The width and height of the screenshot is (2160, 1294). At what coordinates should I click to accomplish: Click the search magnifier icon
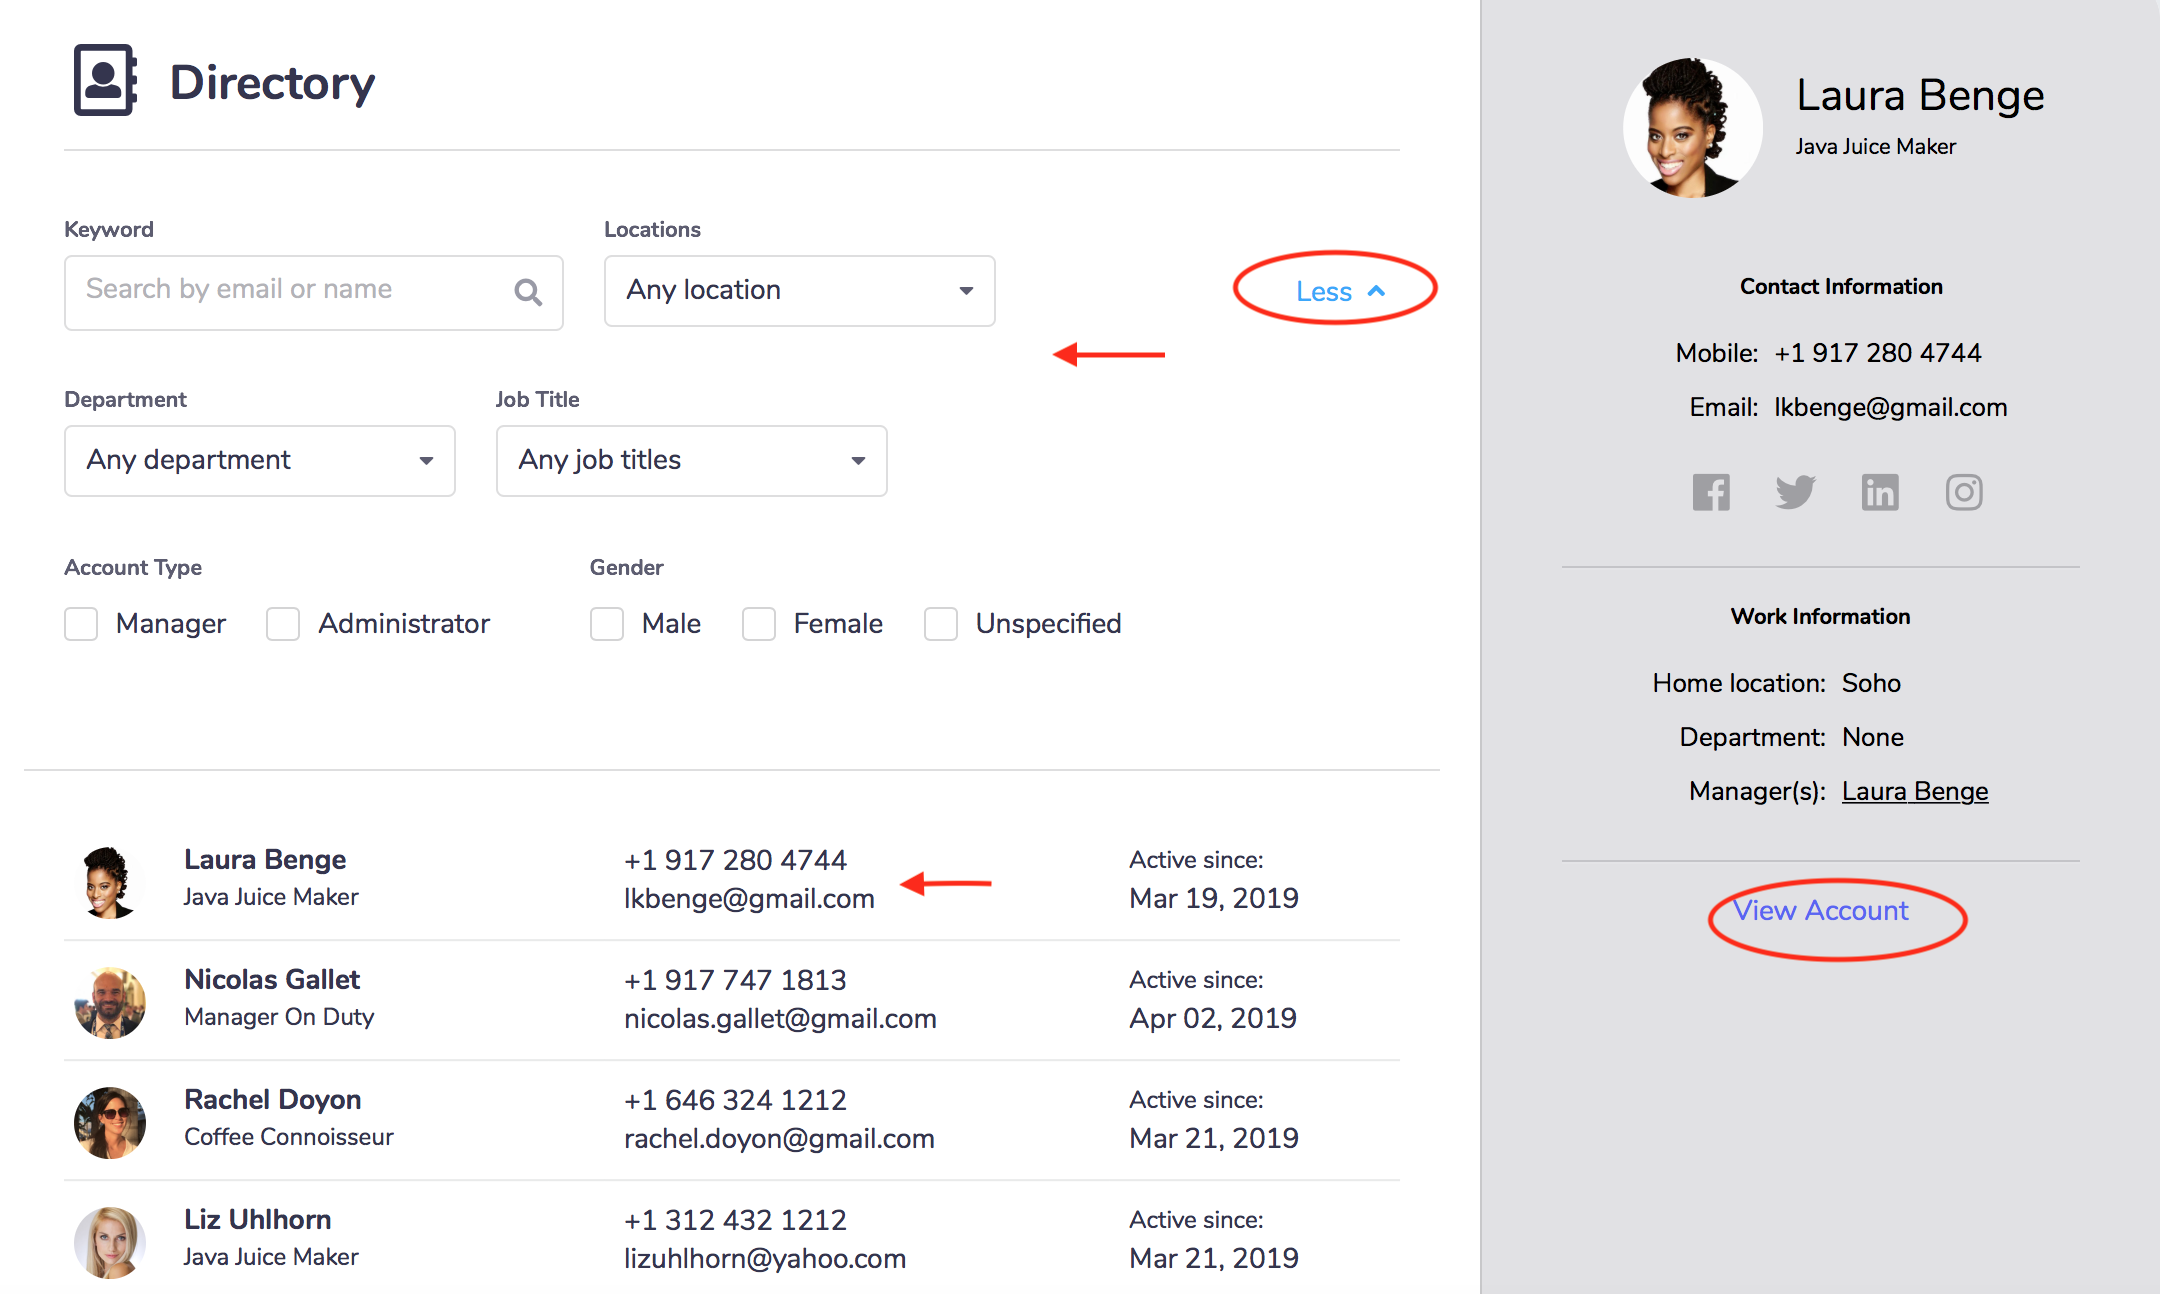click(528, 292)
